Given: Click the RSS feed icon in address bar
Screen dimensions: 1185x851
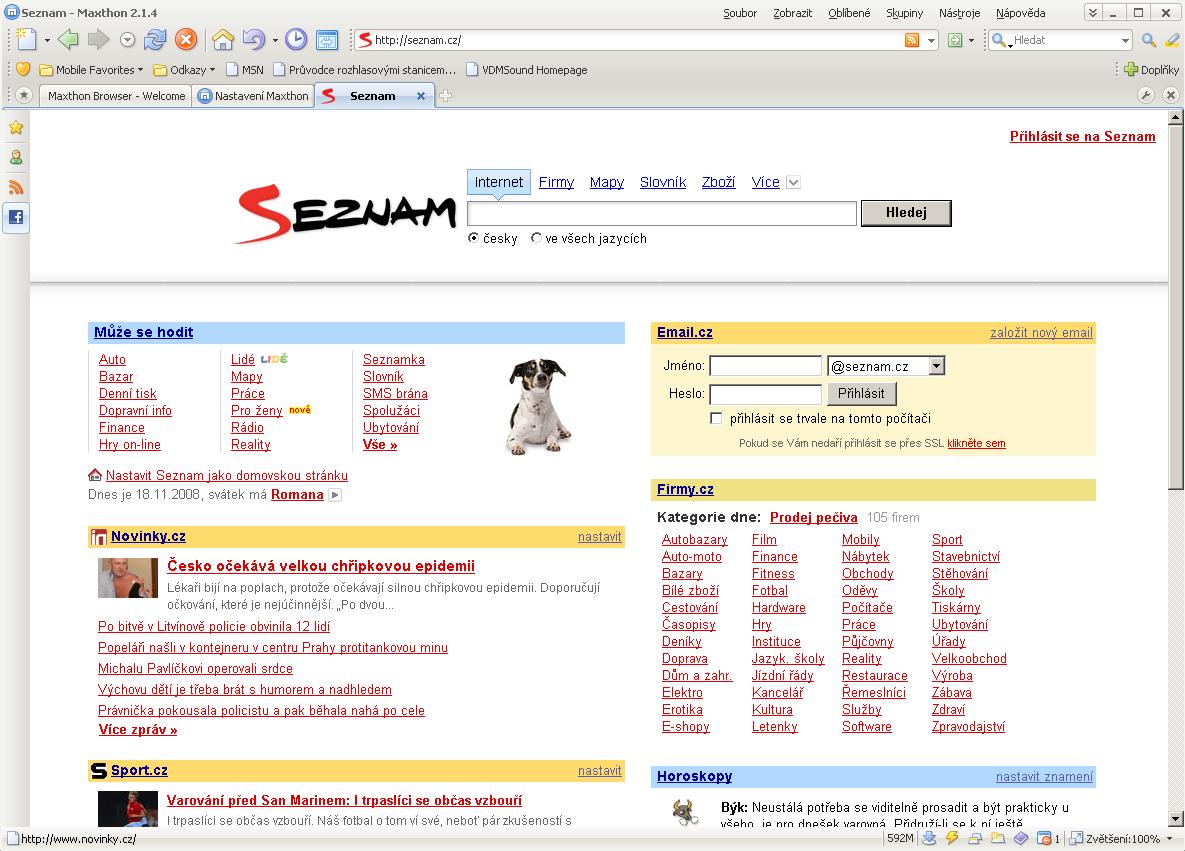Looking at the screenshot, I should (x=912, y=40).
